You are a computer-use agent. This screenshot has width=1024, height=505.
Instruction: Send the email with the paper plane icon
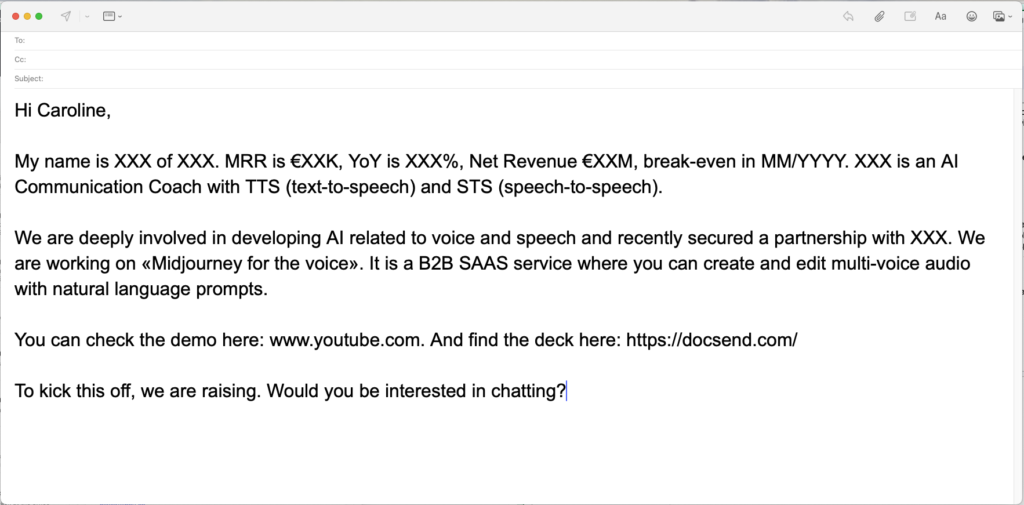[x=66, y=16]
